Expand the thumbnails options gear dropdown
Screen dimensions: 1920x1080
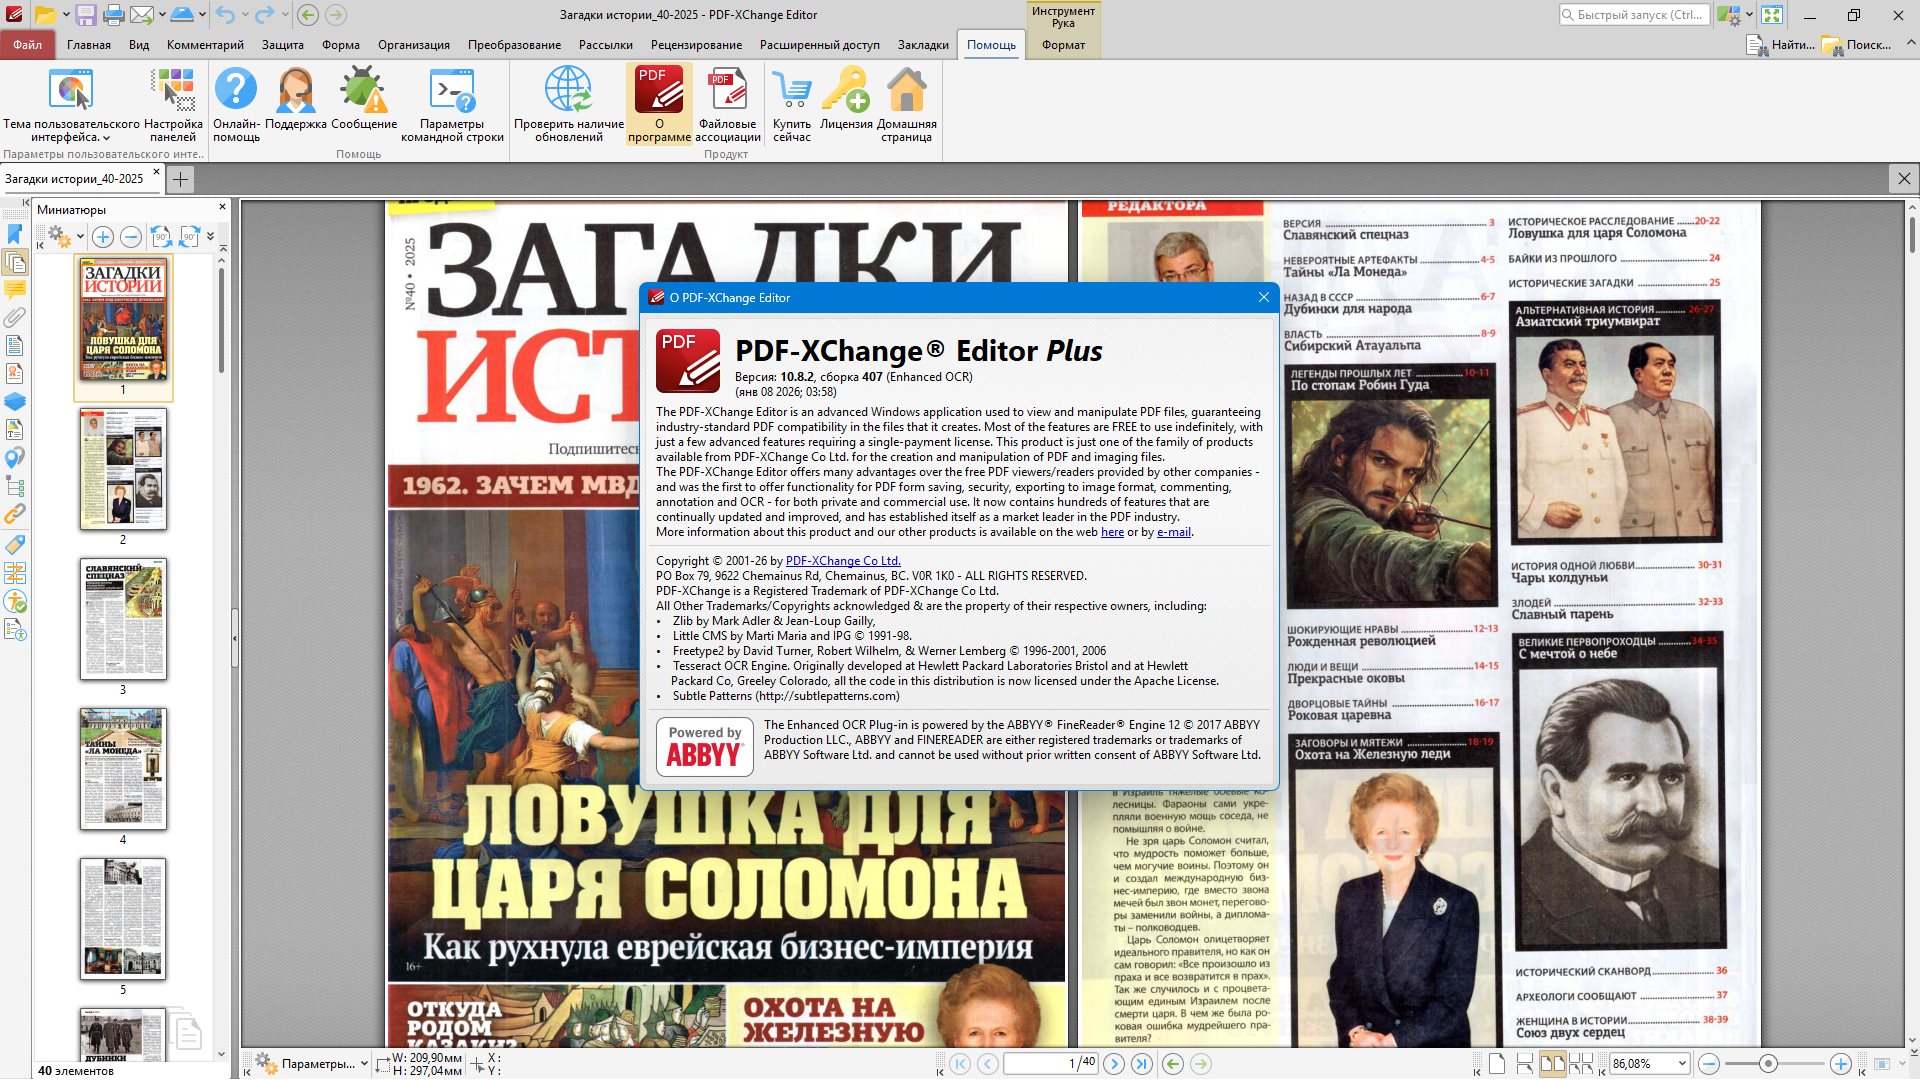click(80, 237)
